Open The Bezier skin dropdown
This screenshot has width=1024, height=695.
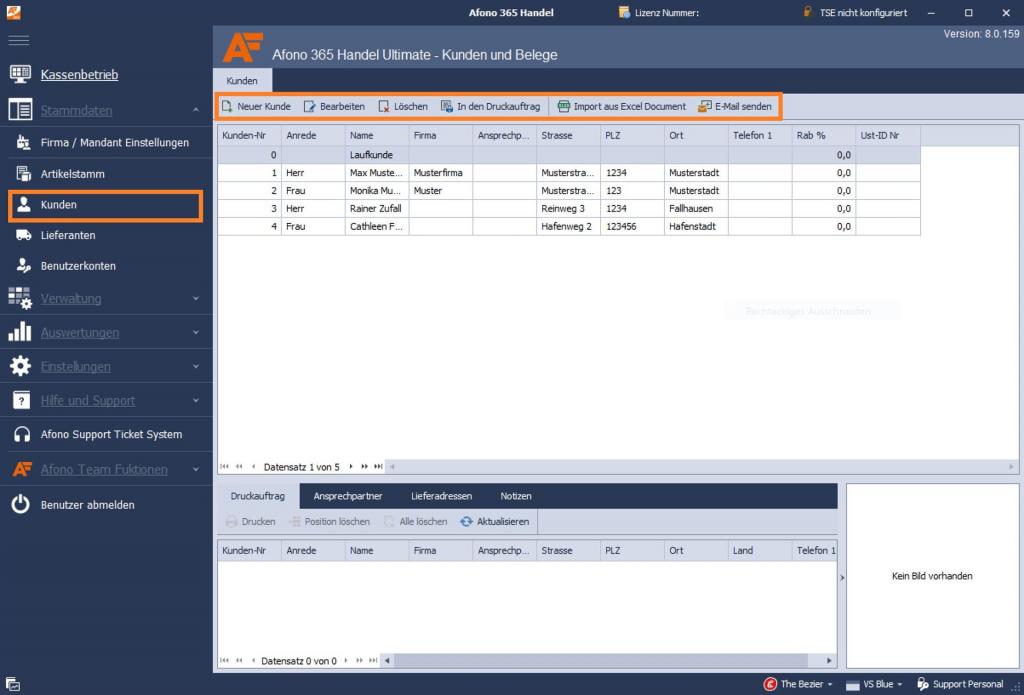pyautogui.click(x=799, y=684)
